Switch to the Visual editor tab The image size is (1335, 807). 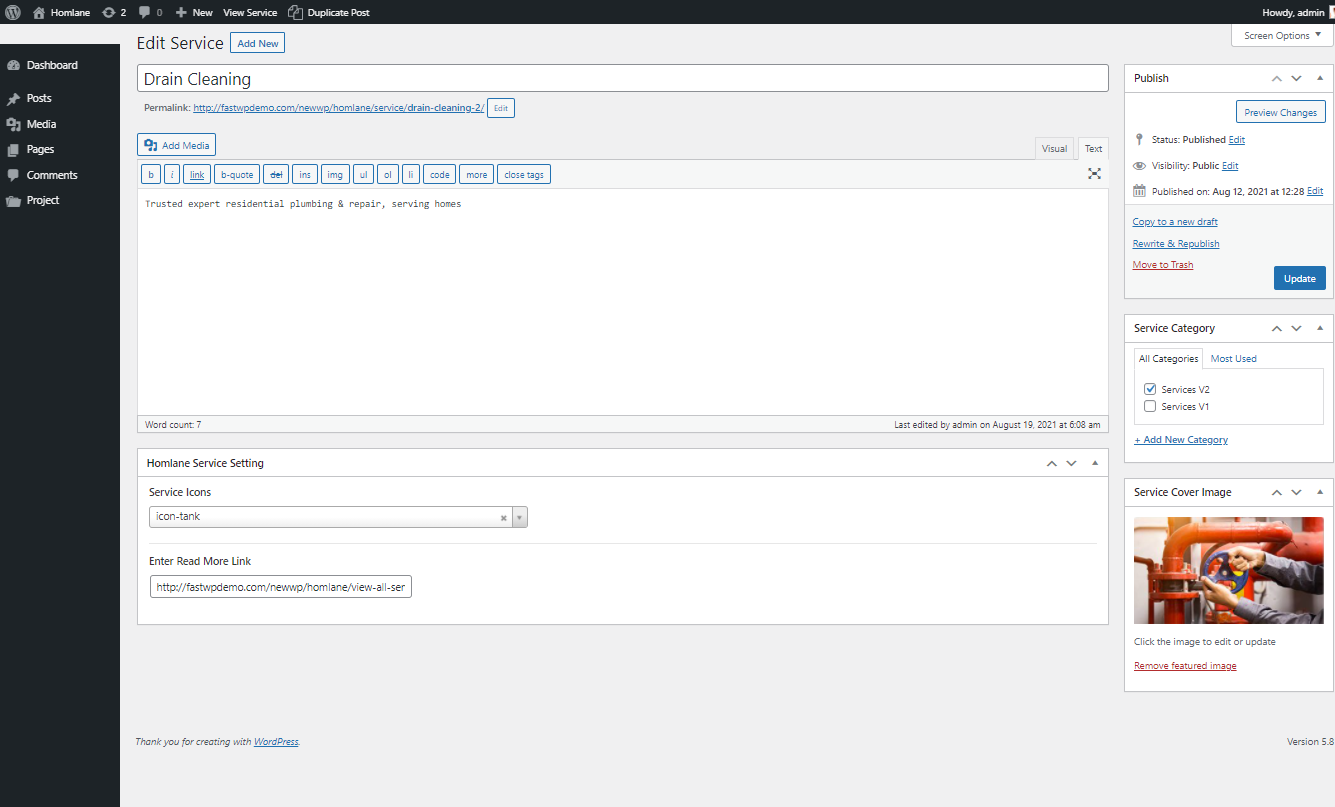click(1054, 149)
